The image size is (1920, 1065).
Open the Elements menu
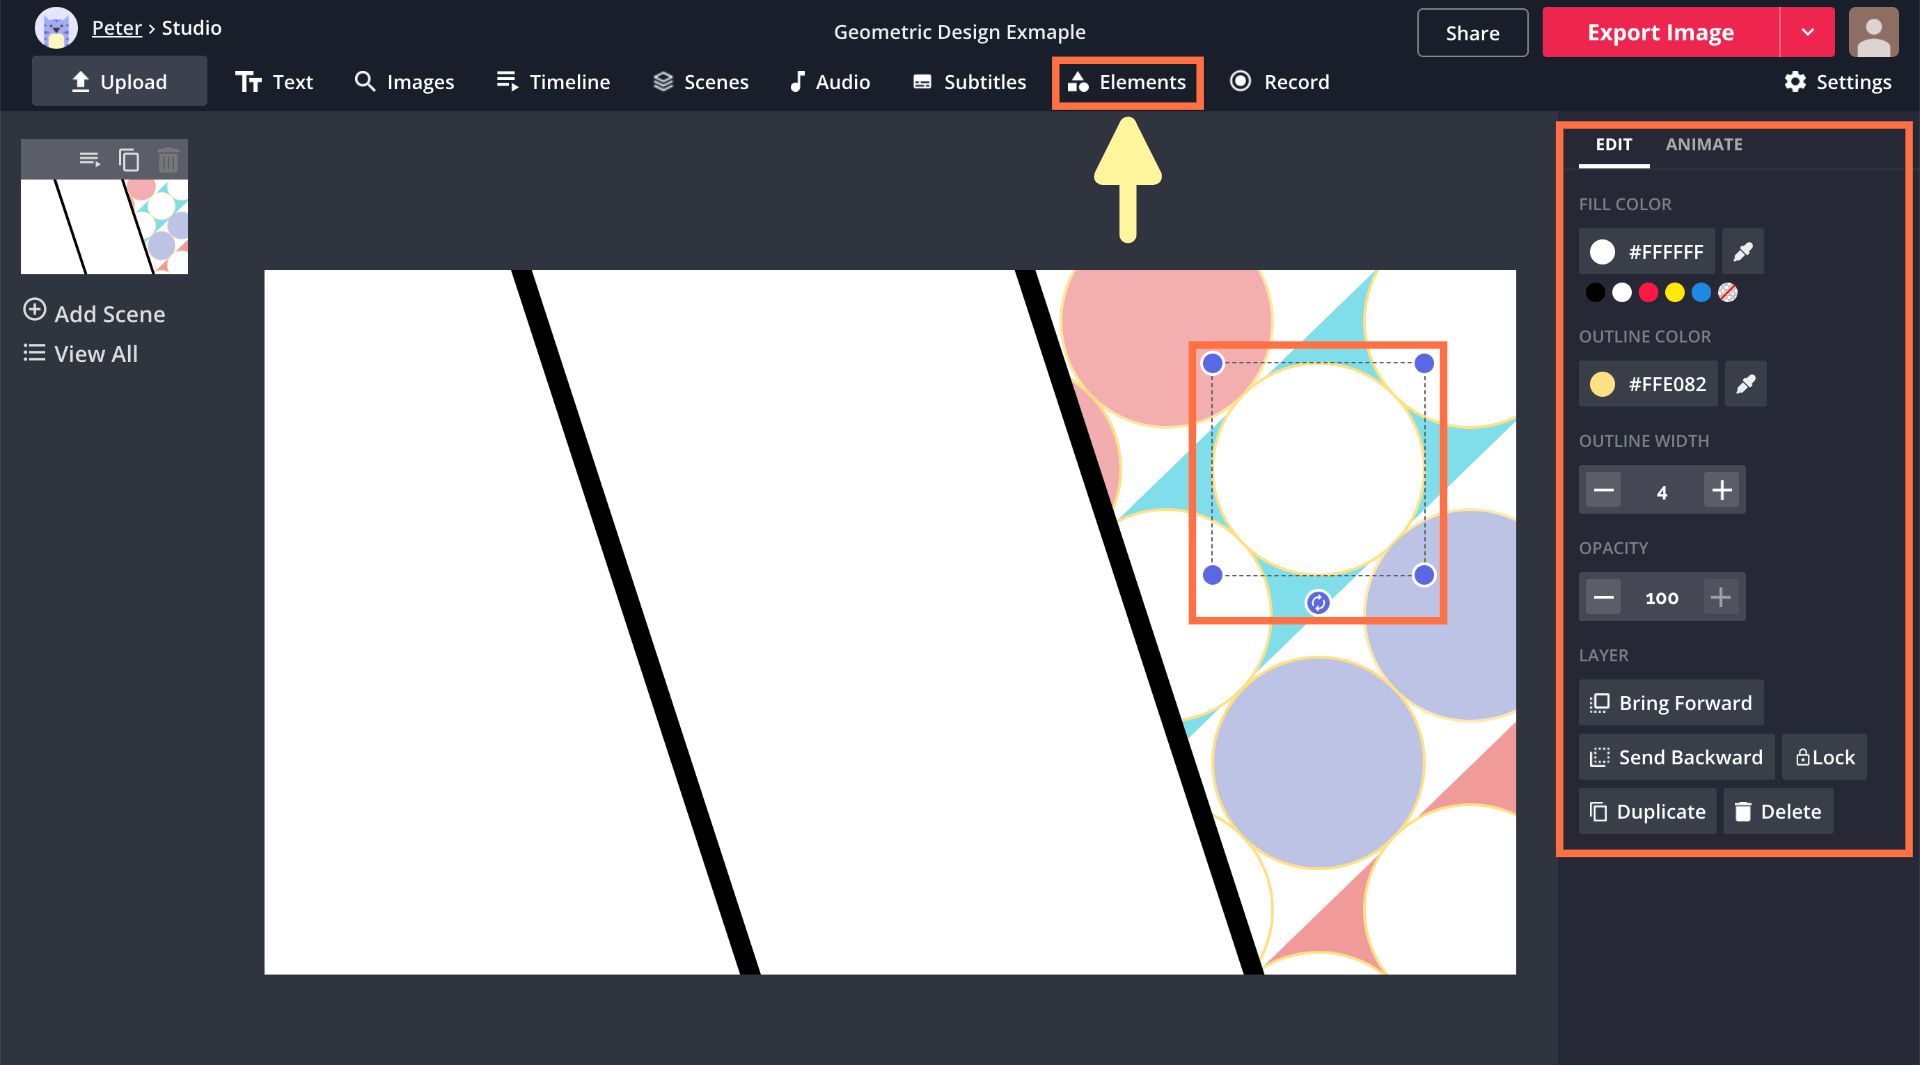(1127, 82)
